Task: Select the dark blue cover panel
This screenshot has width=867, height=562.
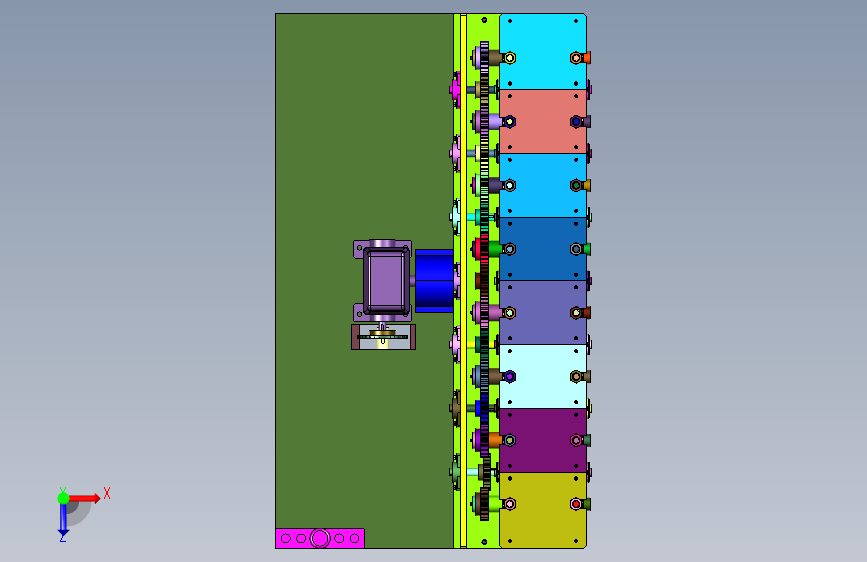Action: [543, 249]
